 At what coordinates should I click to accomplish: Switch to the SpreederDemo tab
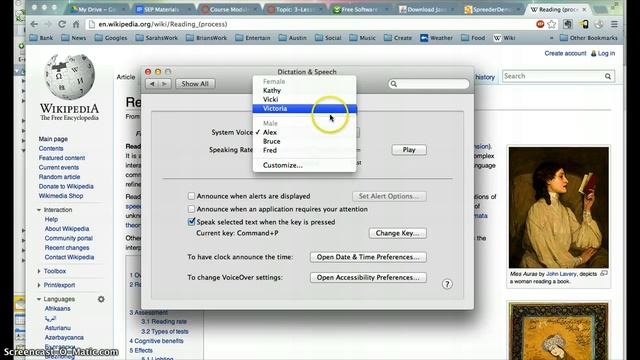pyautogui.click(x=492, y=9)
